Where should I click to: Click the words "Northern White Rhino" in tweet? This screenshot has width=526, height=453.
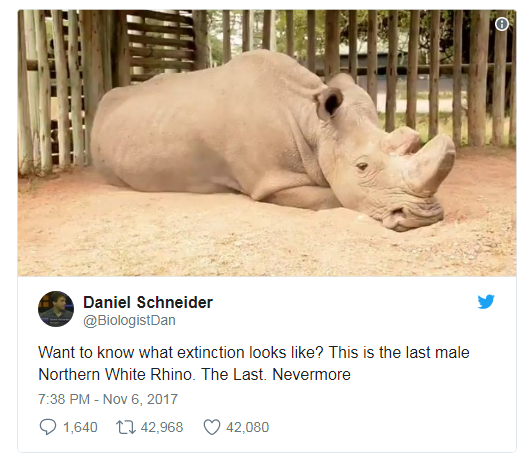tap(116, 374)
